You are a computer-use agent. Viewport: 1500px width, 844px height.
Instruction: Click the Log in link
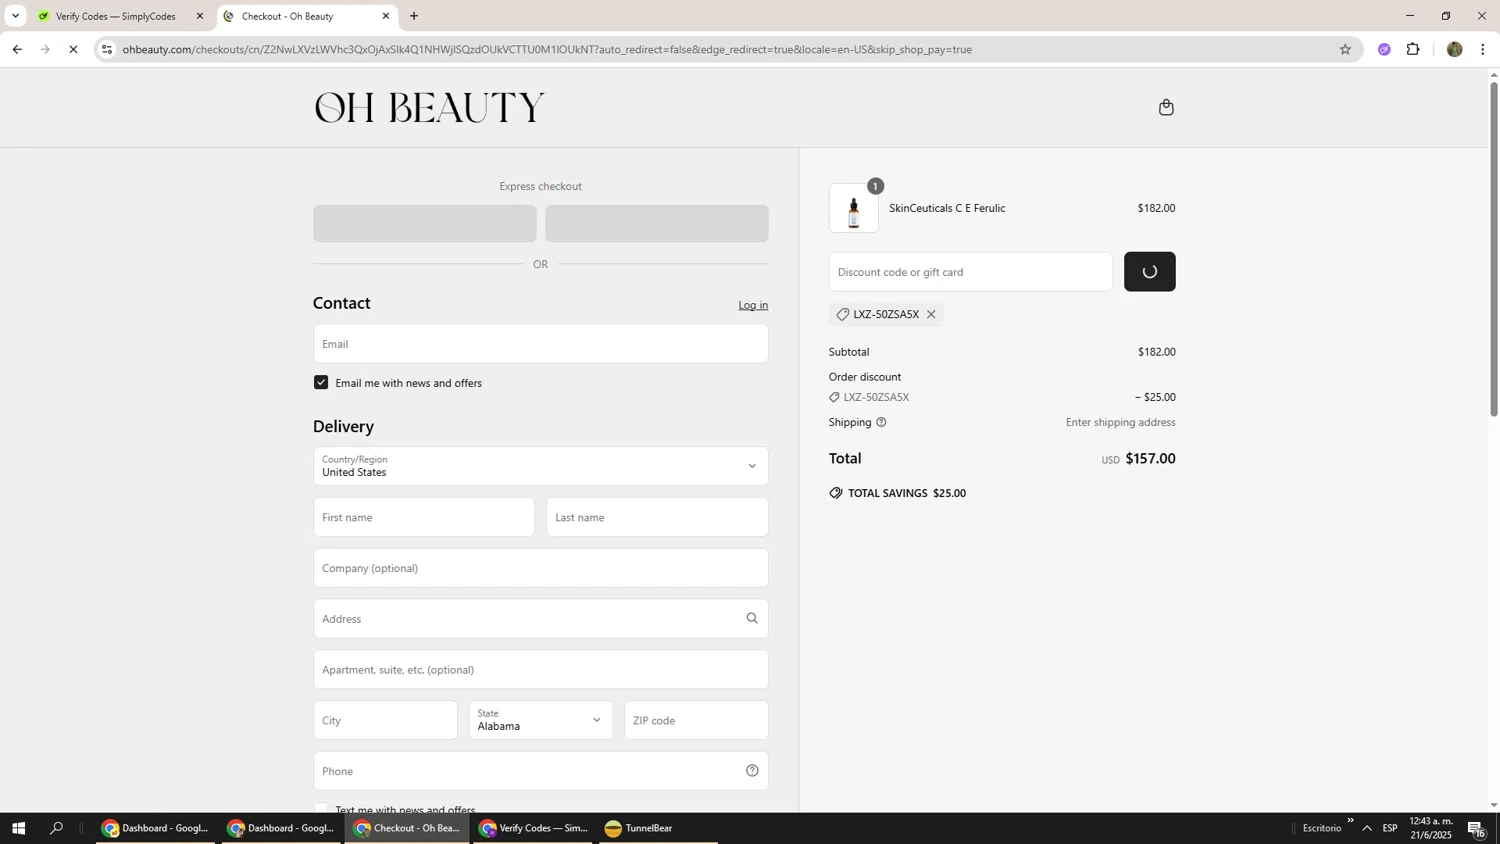(753, 305)
